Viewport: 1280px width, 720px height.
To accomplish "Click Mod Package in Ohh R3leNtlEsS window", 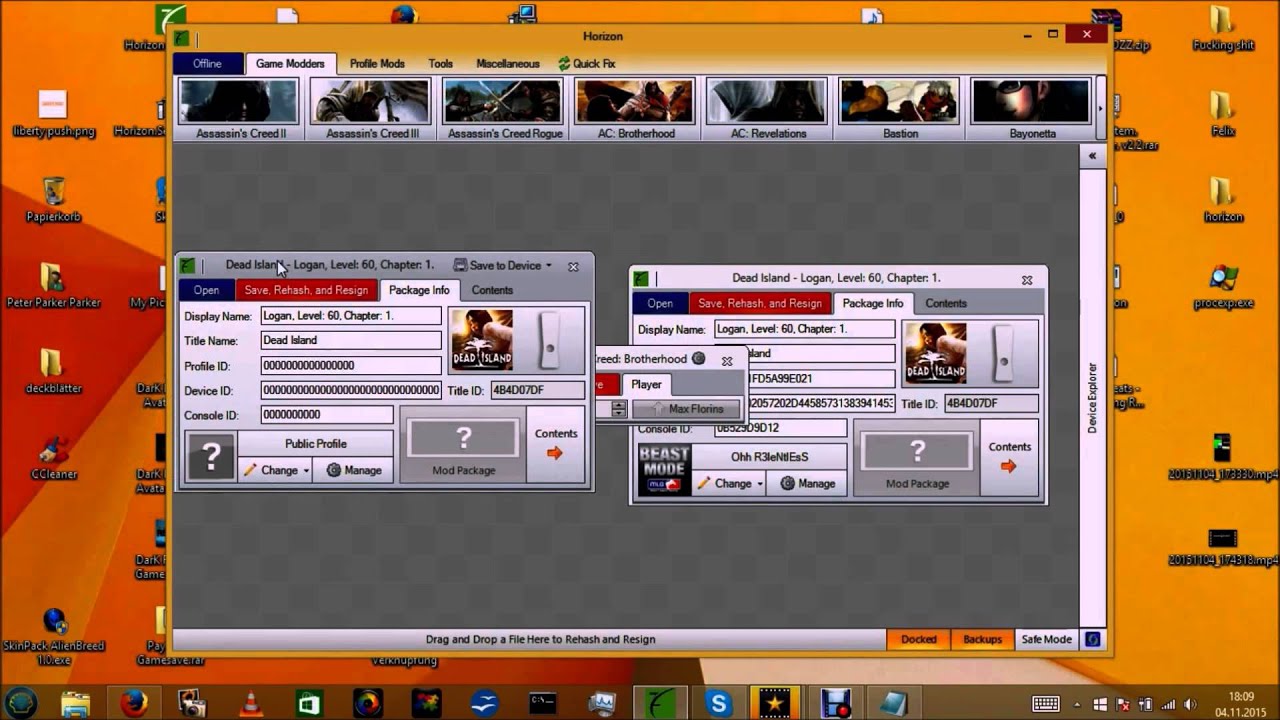I will pos(917,459).
